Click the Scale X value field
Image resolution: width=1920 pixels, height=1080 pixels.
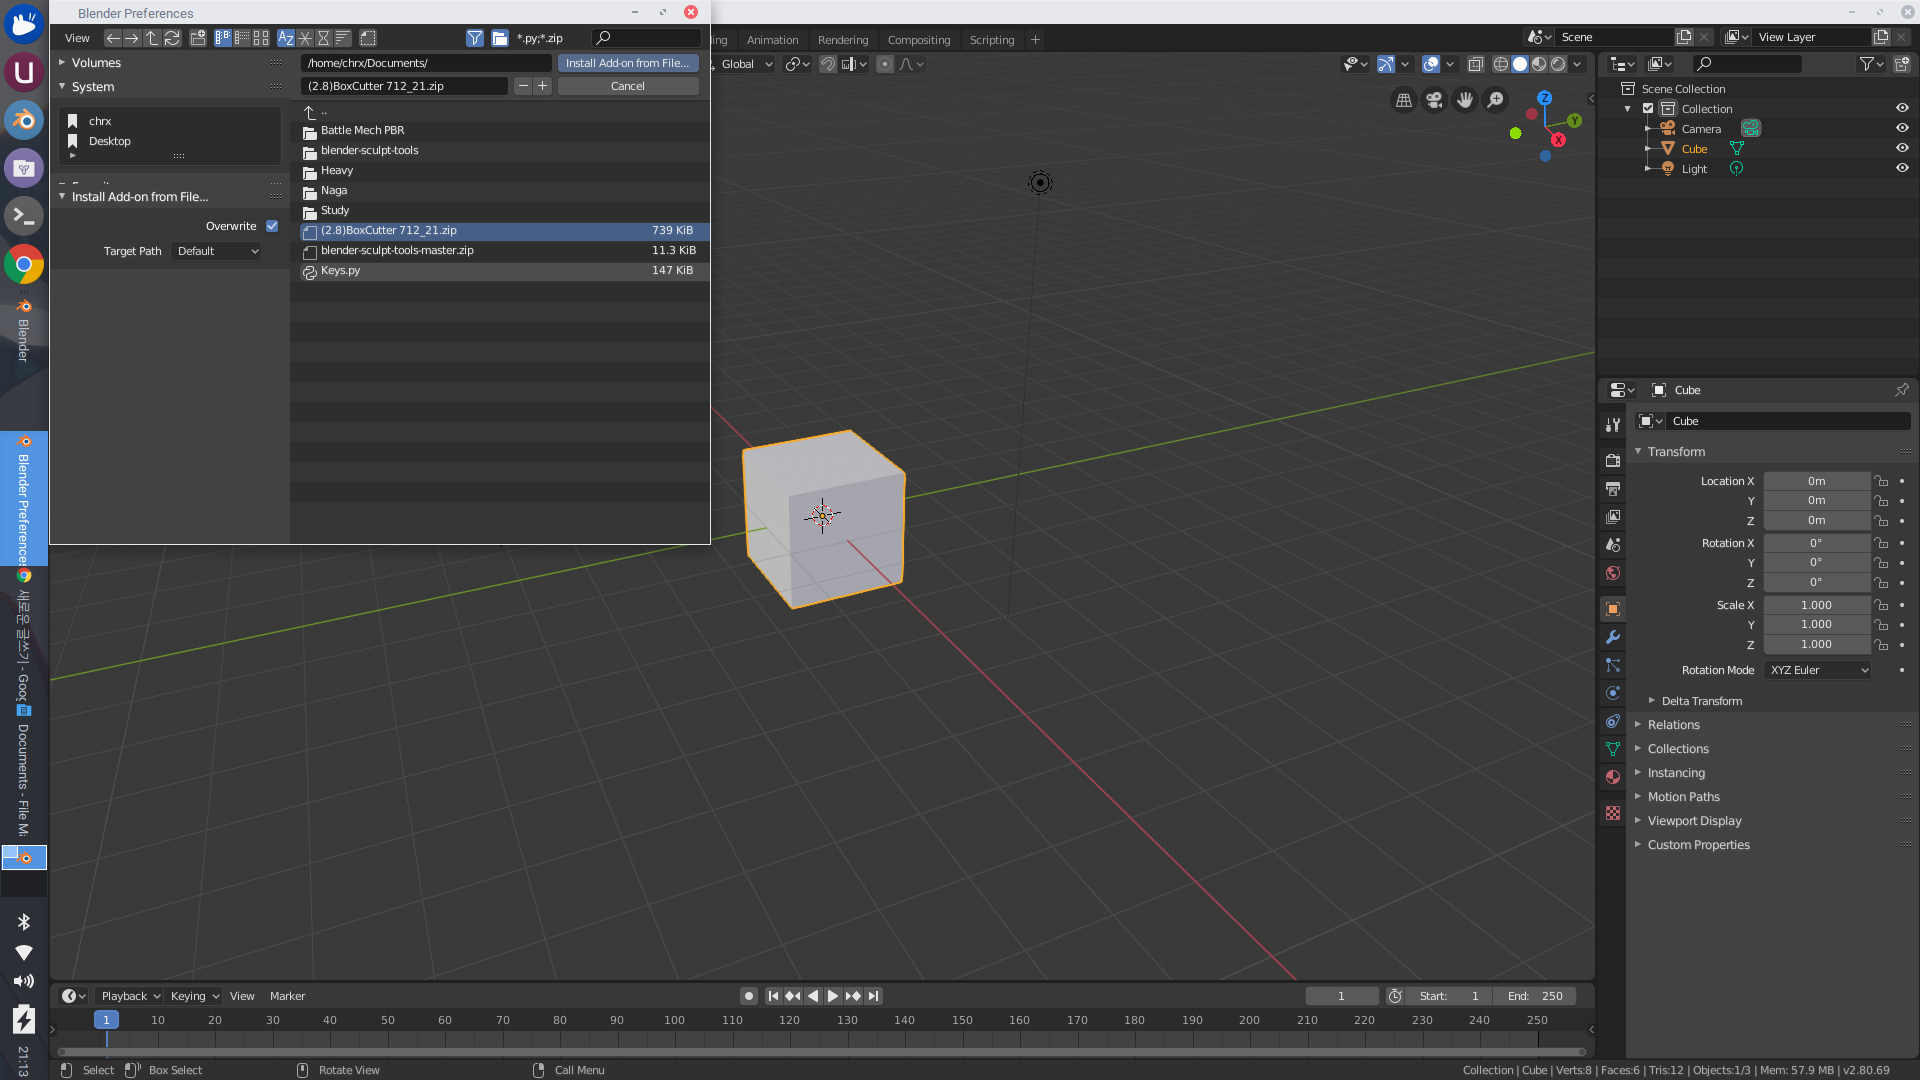tap(1816, 605)
